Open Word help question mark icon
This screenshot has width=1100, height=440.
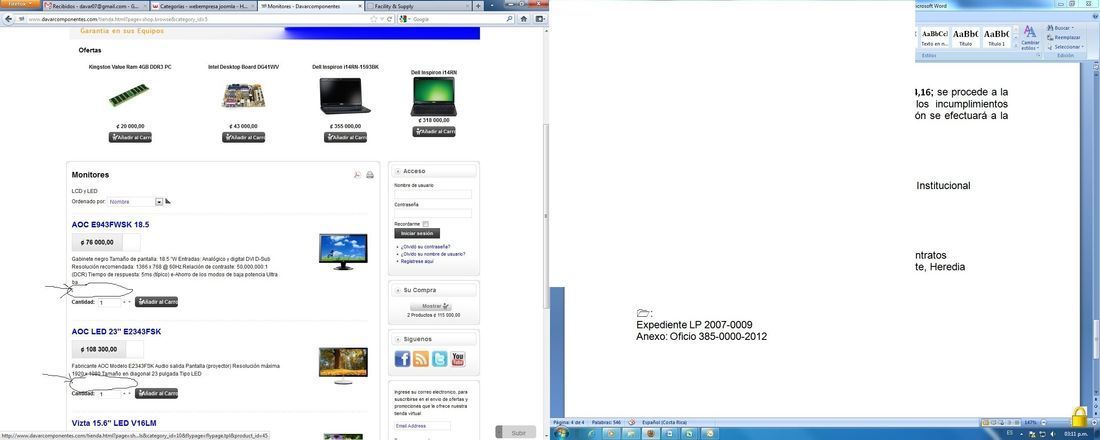[1095, 17]
